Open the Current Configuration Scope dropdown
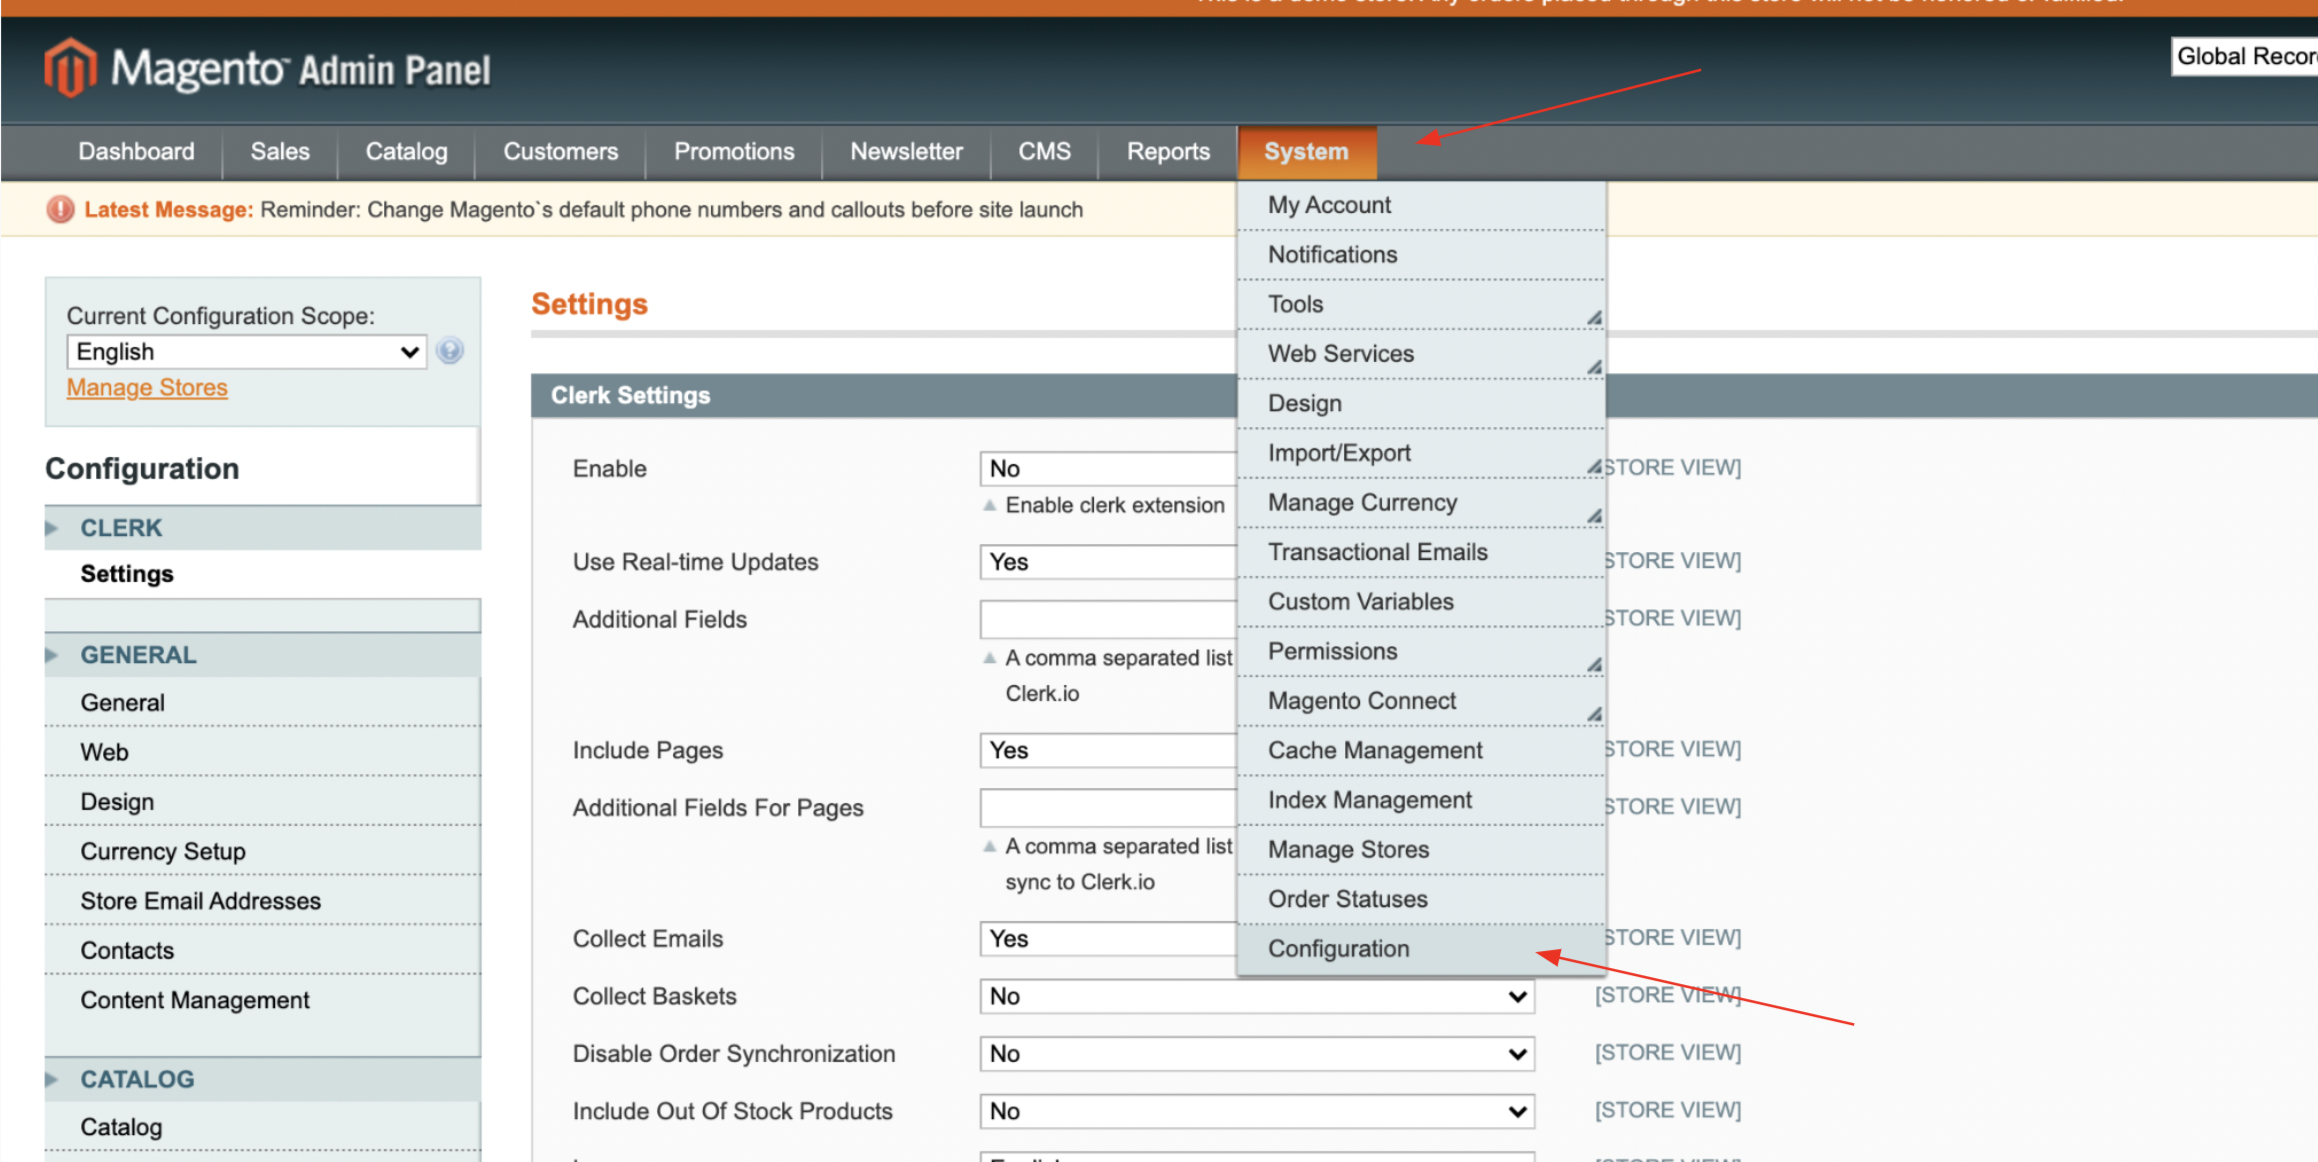The height and width of the screenshot is (1162, 2318). (246, 352)
